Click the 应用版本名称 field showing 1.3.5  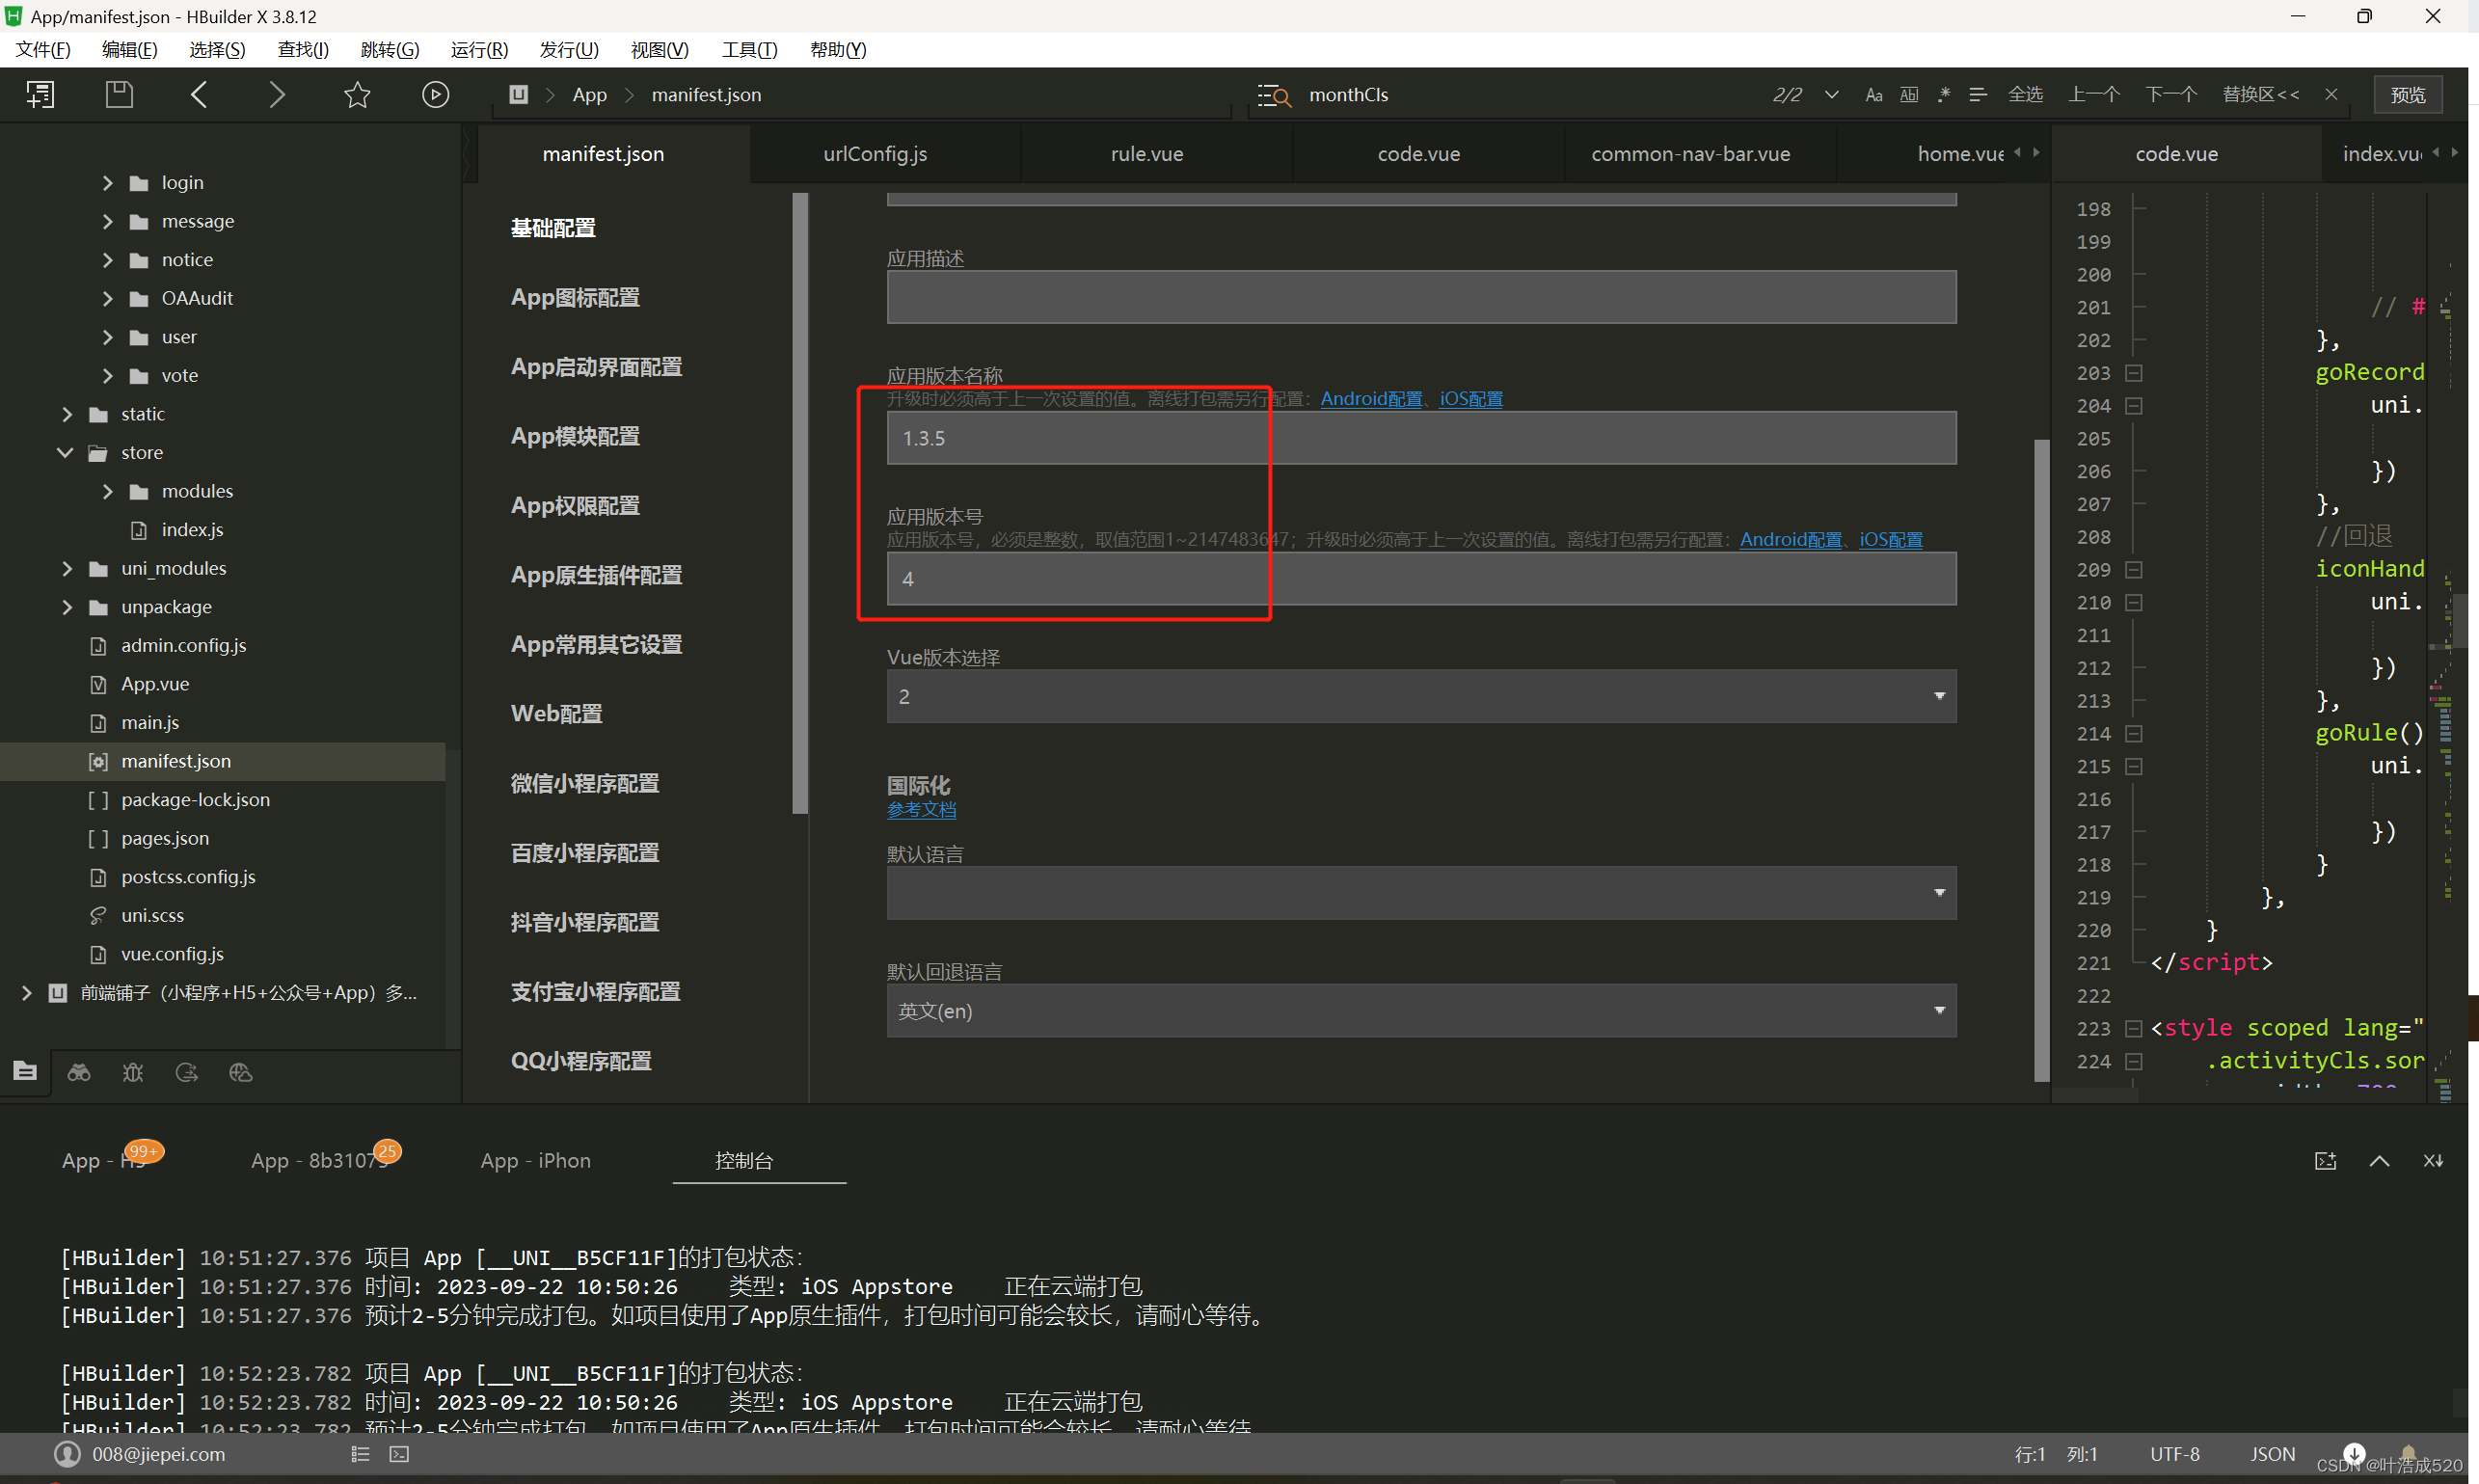coord(1421,438)
